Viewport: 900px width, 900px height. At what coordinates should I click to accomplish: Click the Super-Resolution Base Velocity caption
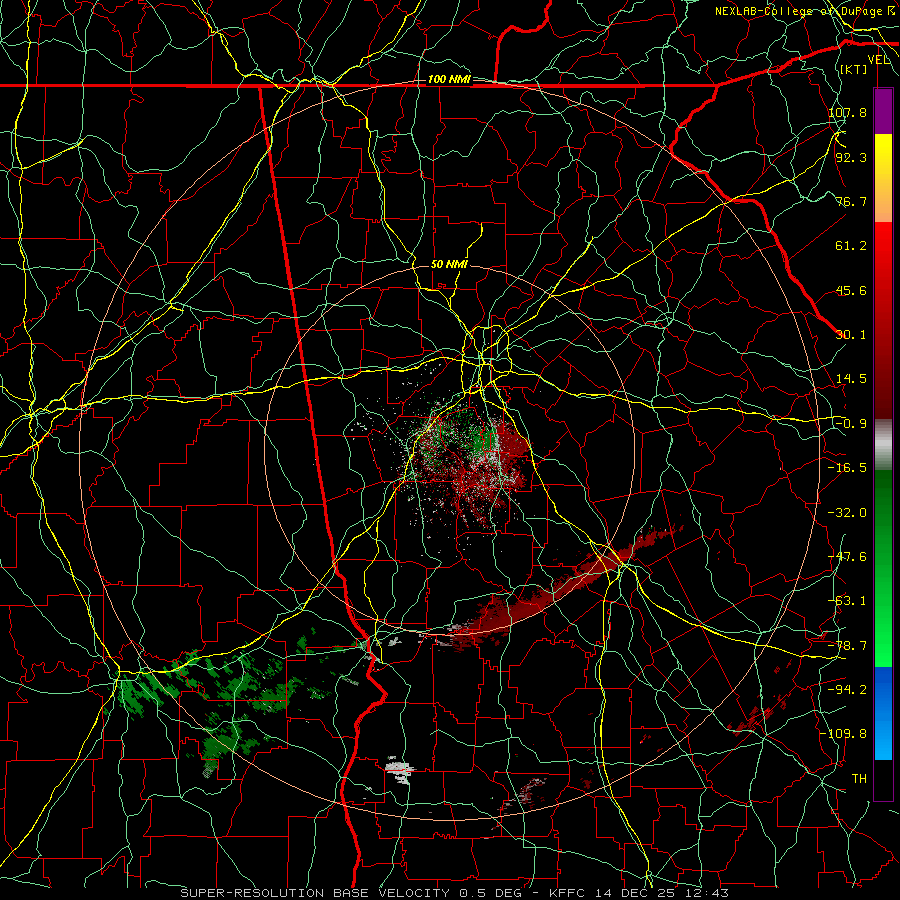click(454, 893)
